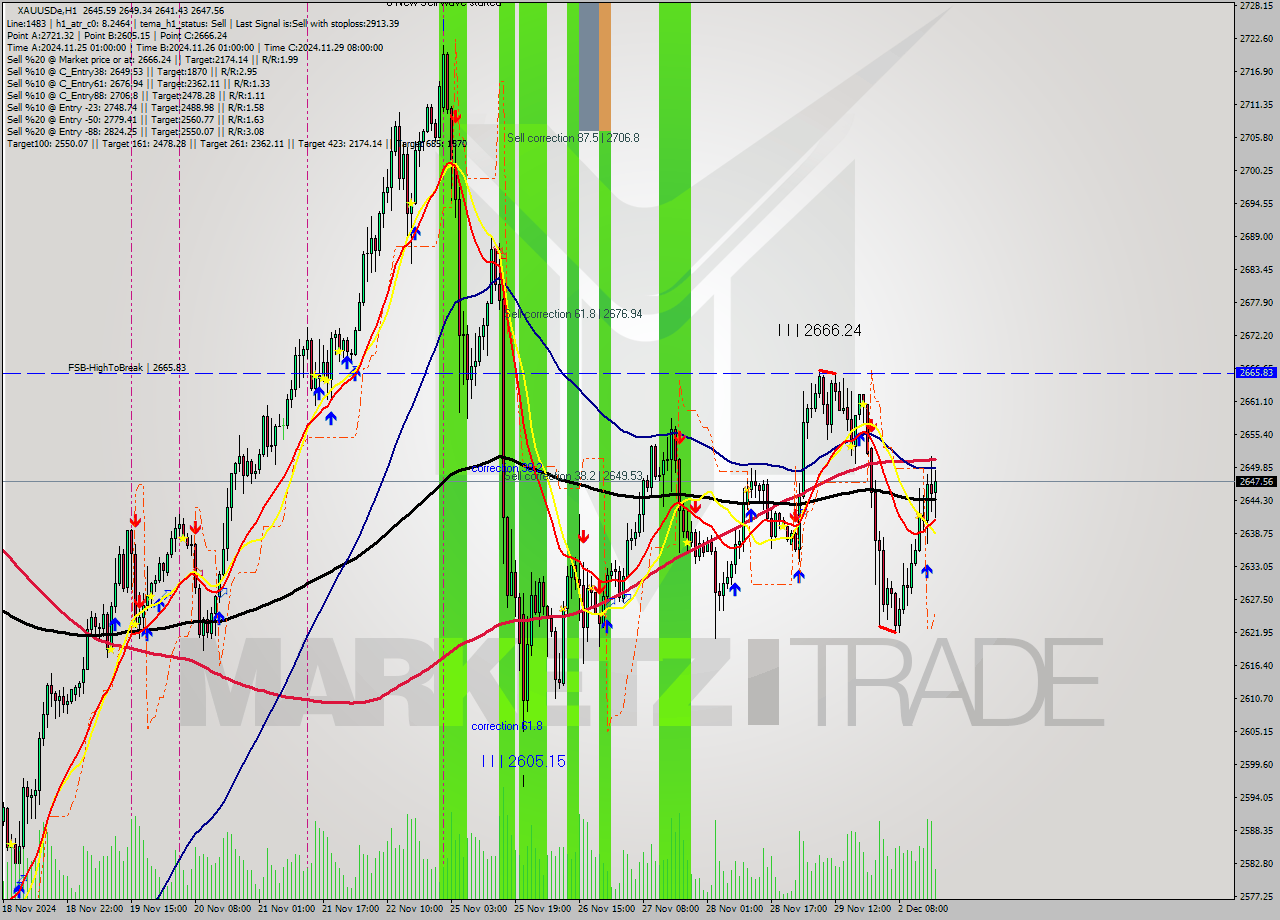
Task: Click the '18 Nov 2024' time axis label
Action: coord(29,910)
